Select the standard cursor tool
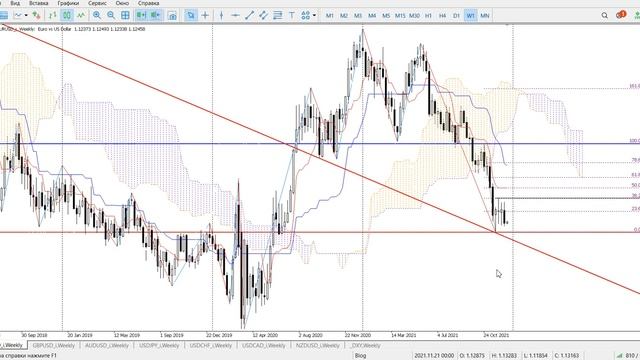Viewport: 640px width, 360px height. [x=191, y=16]
